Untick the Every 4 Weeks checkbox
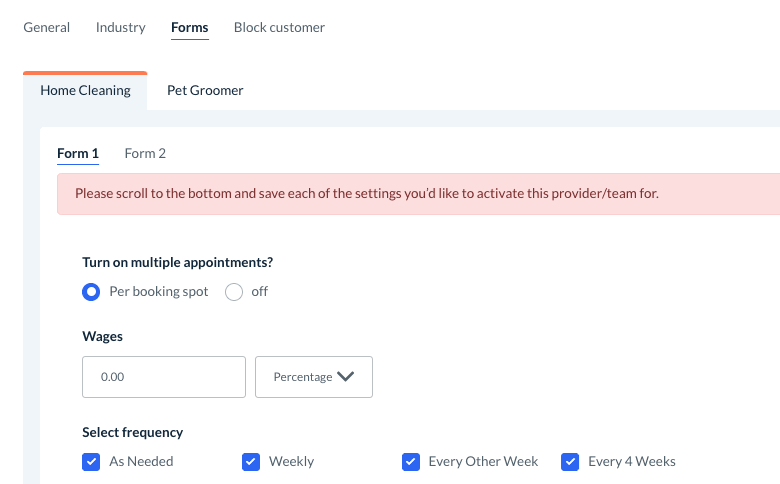This screenshot has height=484, width=780. [x=571, y=462]
